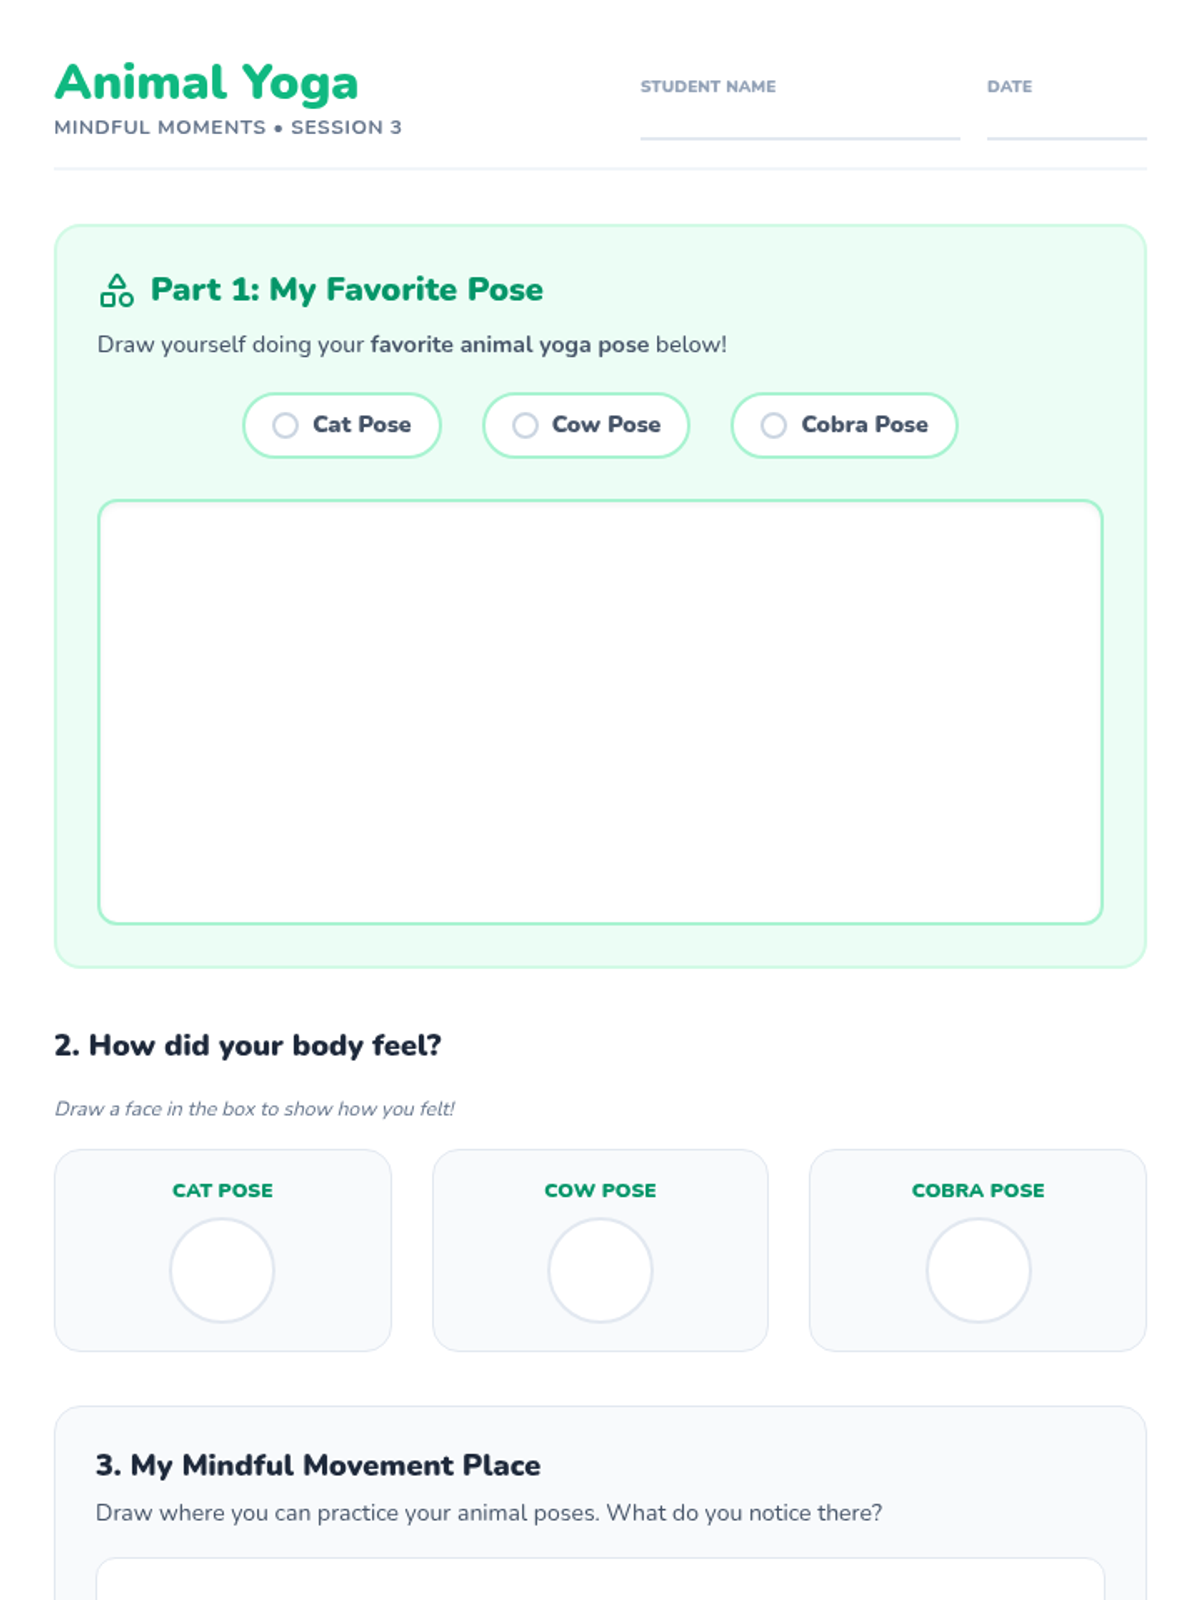Select the Cow Pose radio button
Screen dimensions: 1200x1600
(x=525, y=425)
